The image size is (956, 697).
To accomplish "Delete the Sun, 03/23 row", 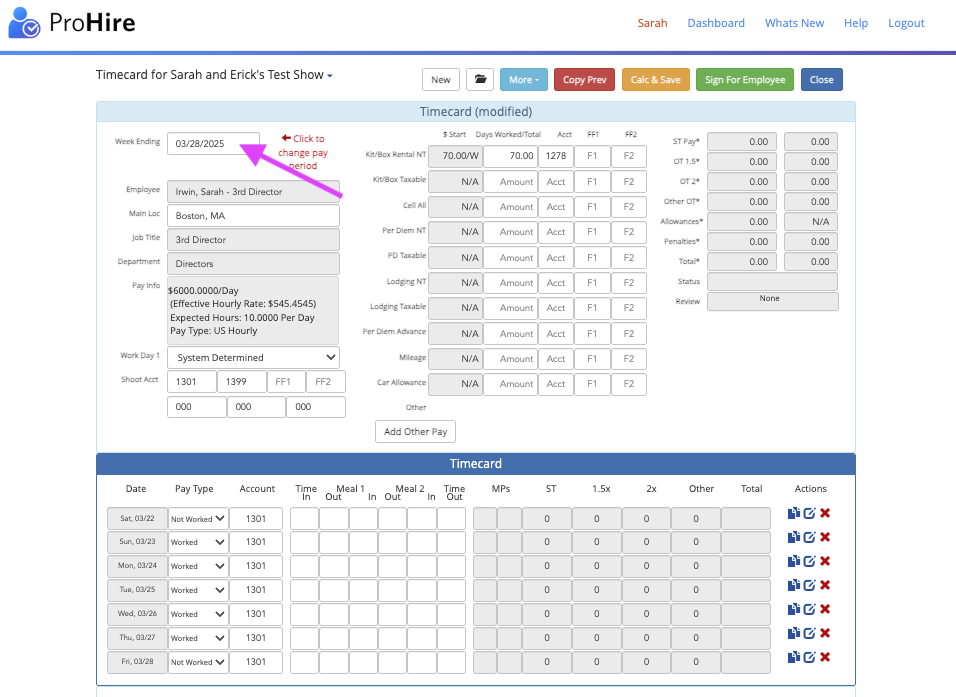I will pyautogui.click(x=825, y=537).
